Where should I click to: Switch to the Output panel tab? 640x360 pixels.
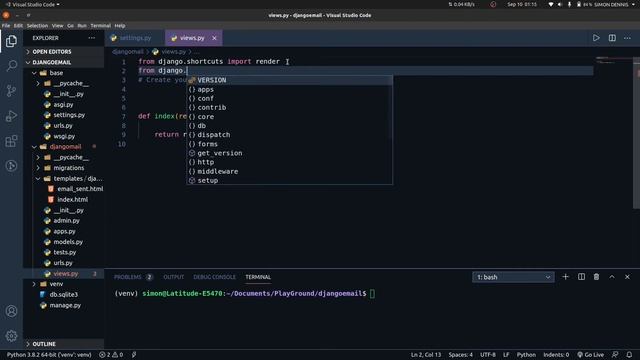(173, 277)
